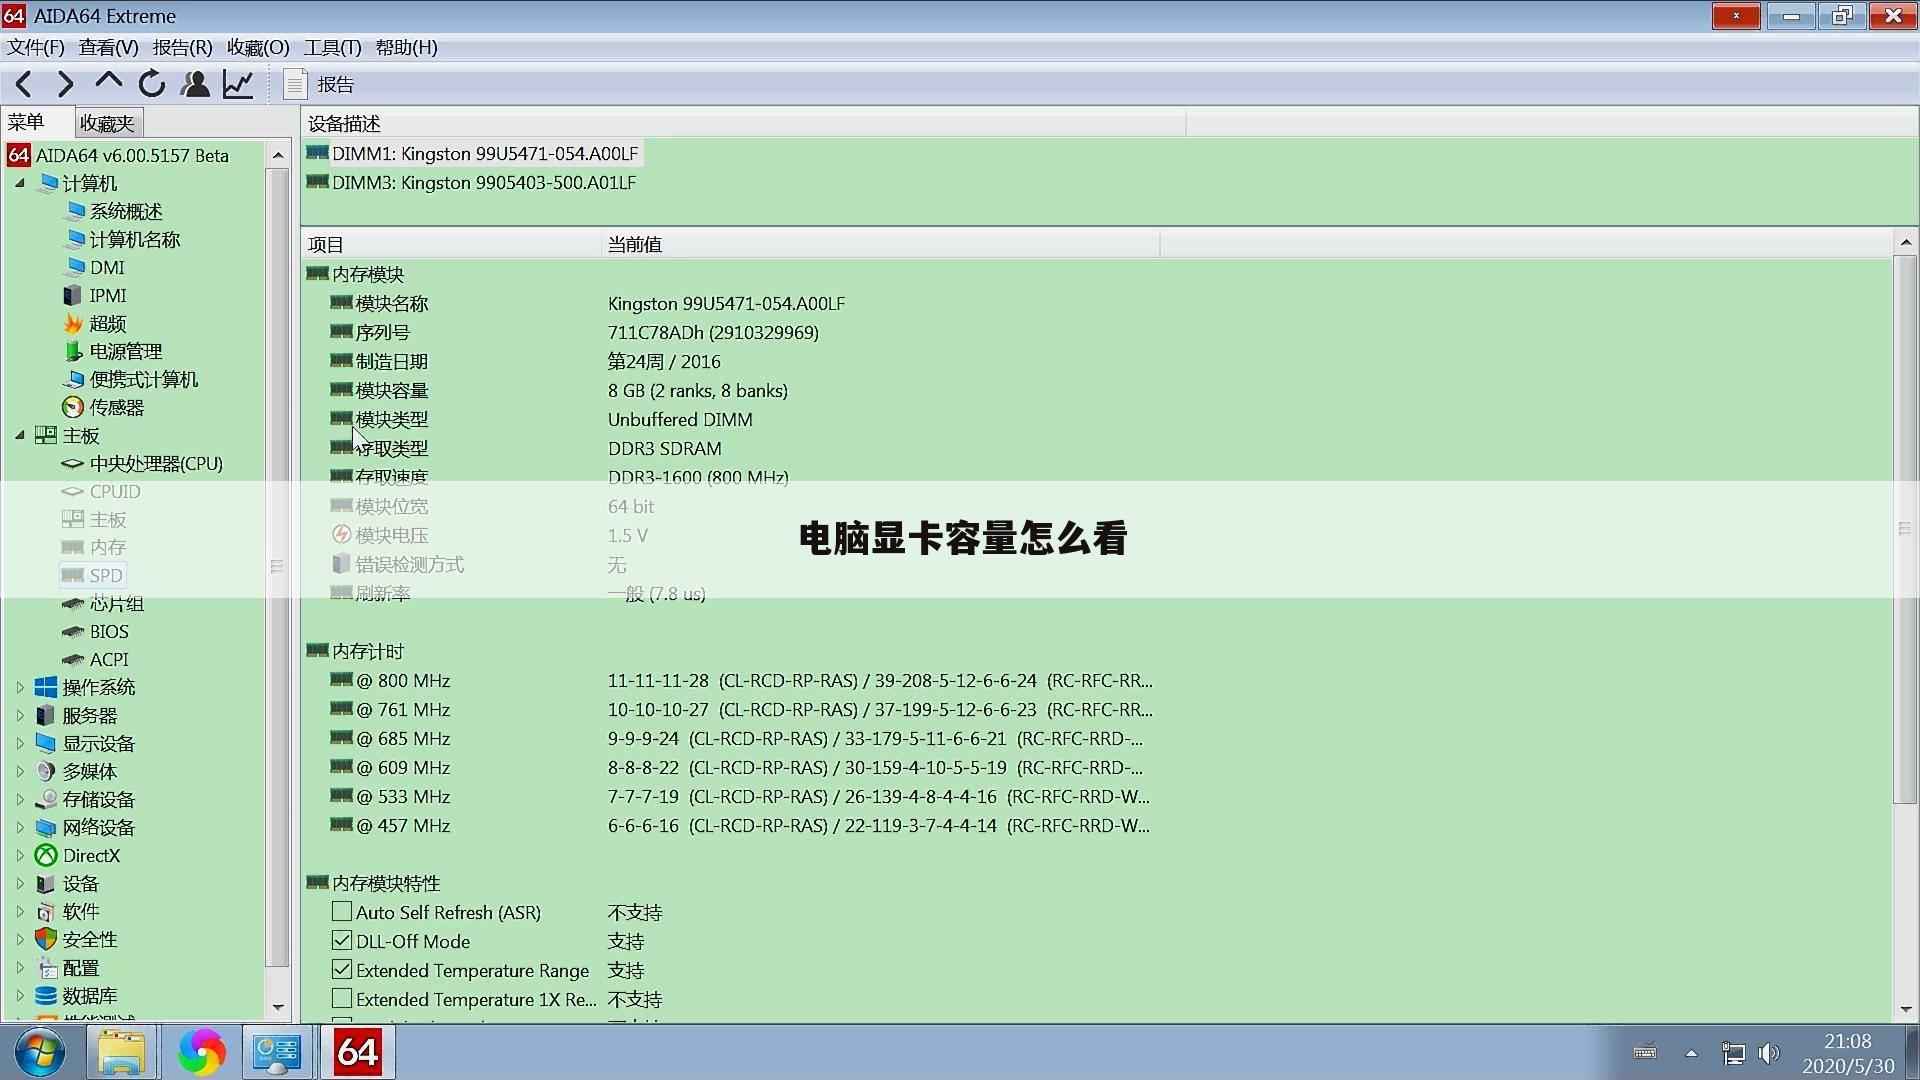Toggle Extended Temperature Range checkbox
1920x1080 pixels.
pyautogui.click(x=342, y=970)
